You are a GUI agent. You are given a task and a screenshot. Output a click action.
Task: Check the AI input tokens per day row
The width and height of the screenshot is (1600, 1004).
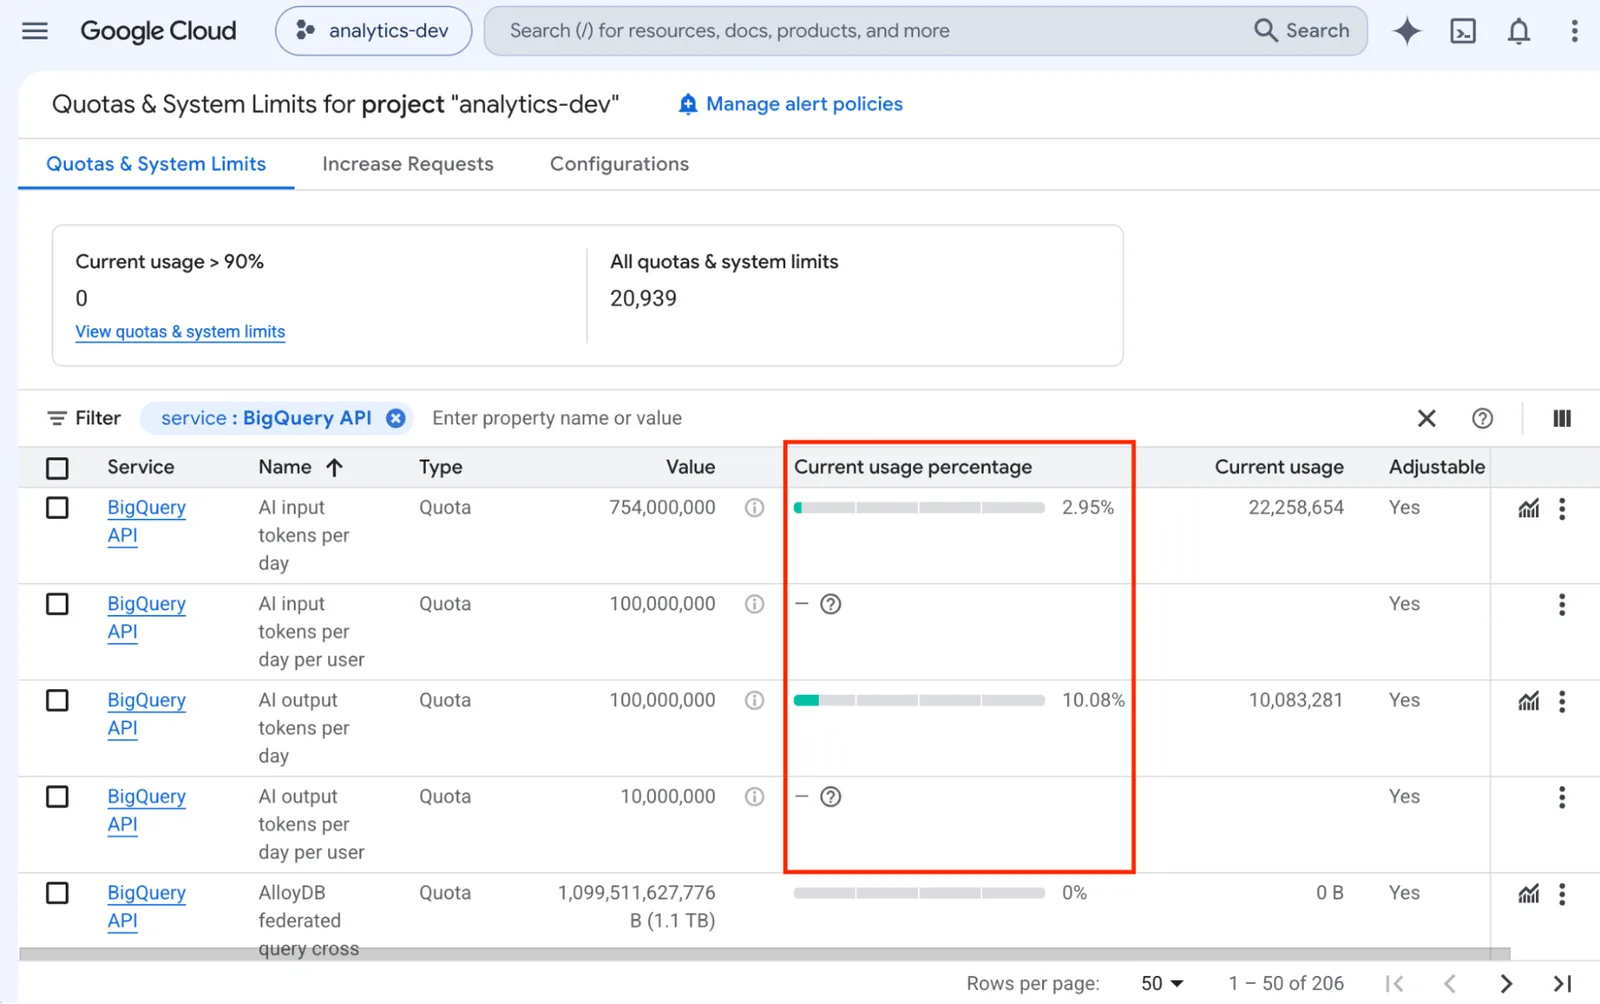click(57, 508)
